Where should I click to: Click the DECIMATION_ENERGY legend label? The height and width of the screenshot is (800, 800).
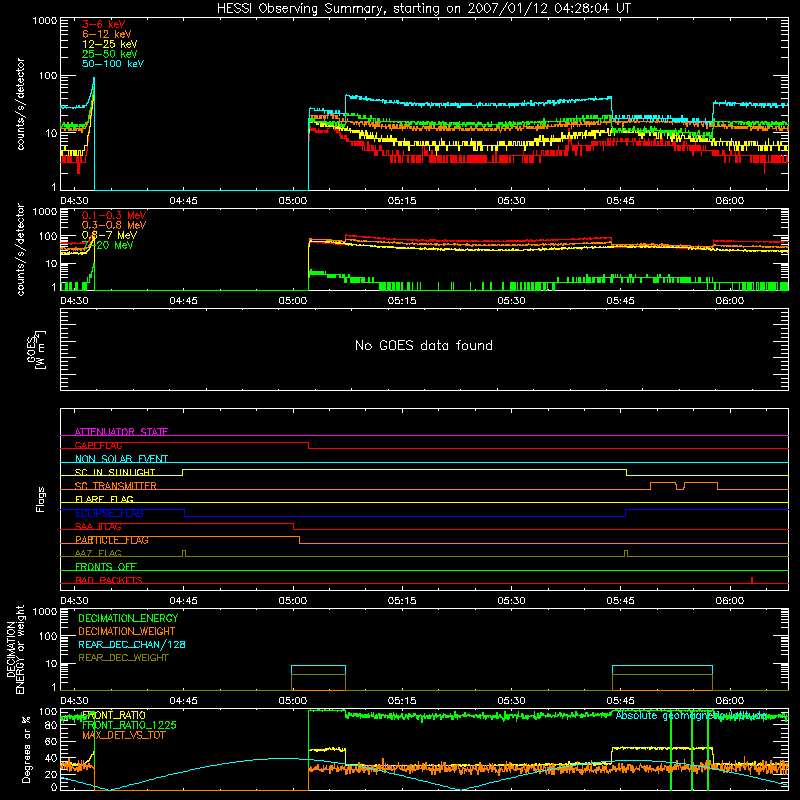(128, 618)
